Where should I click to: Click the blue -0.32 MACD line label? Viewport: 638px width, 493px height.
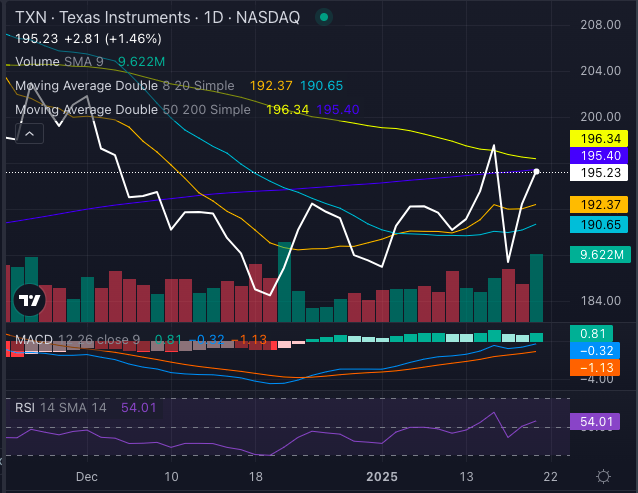[595, 351]
